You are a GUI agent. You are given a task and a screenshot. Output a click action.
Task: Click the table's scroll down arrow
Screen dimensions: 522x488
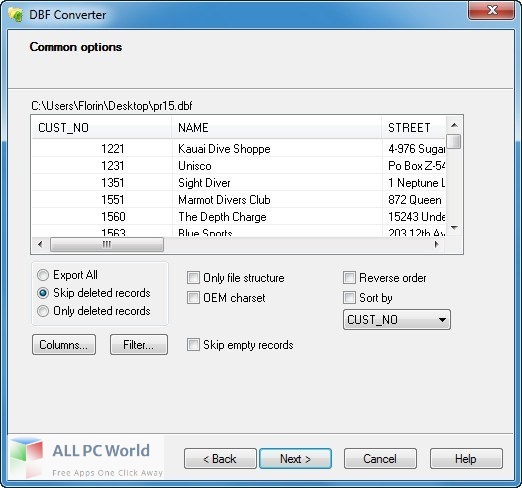click(454, 228)
